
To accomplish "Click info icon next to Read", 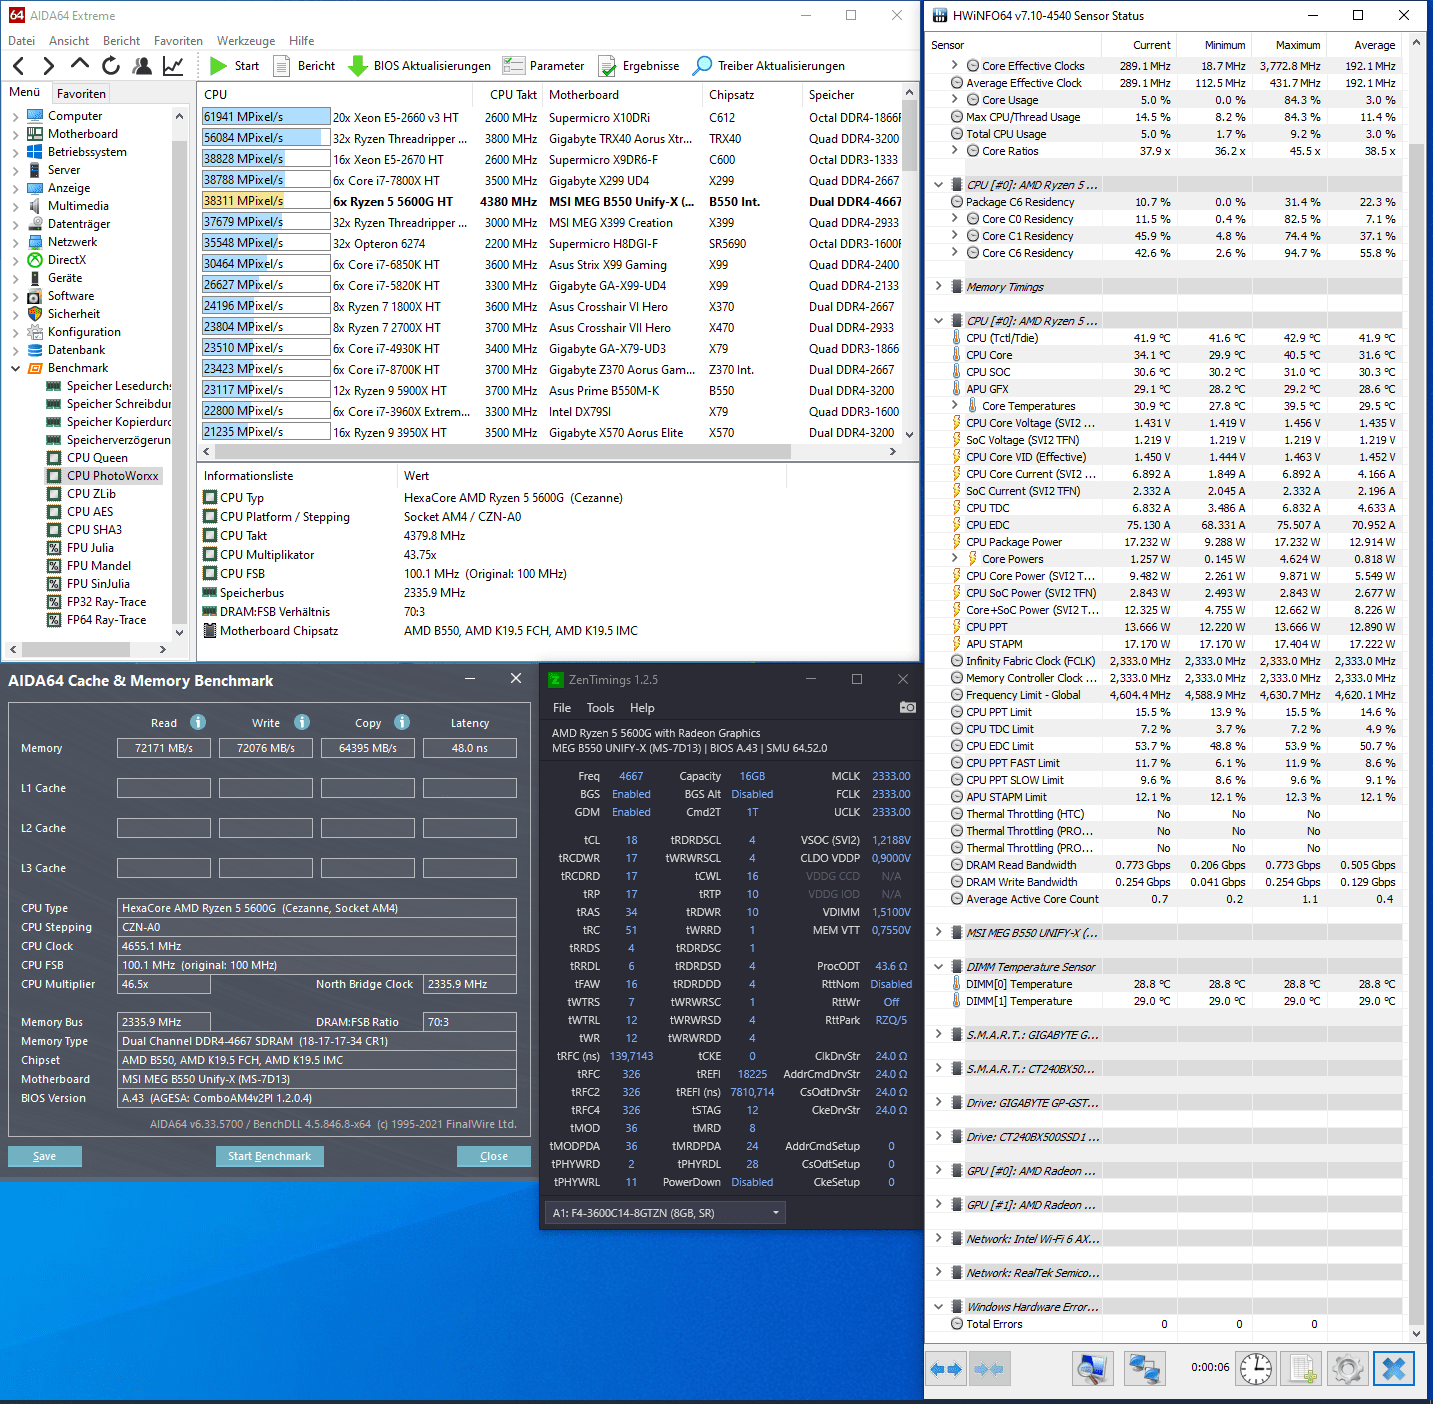I will (198, 722).
